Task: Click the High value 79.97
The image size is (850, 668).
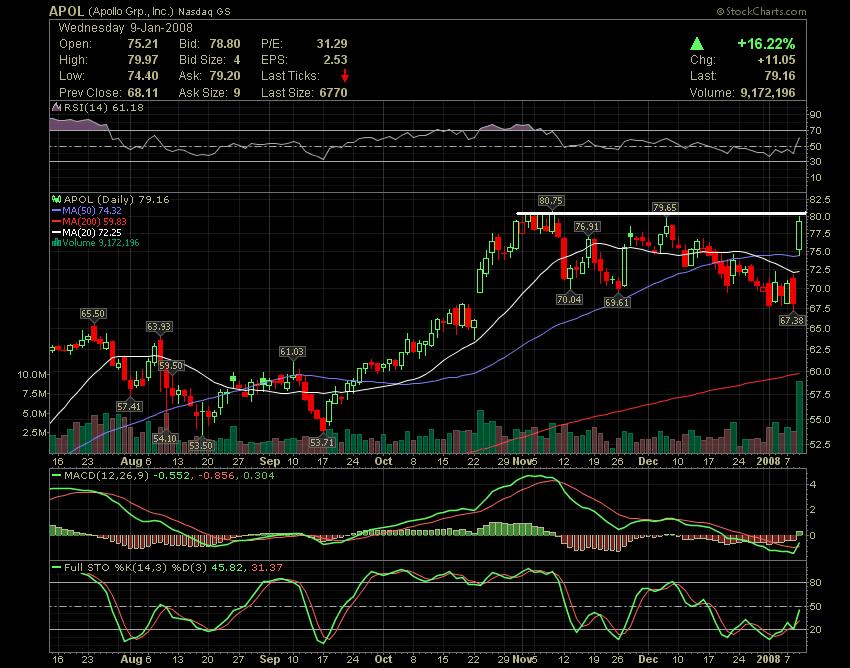Action: click(143, 60)
